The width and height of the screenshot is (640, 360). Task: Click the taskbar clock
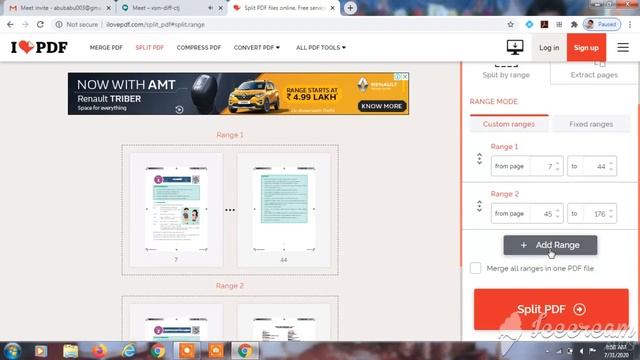[616, 351]
